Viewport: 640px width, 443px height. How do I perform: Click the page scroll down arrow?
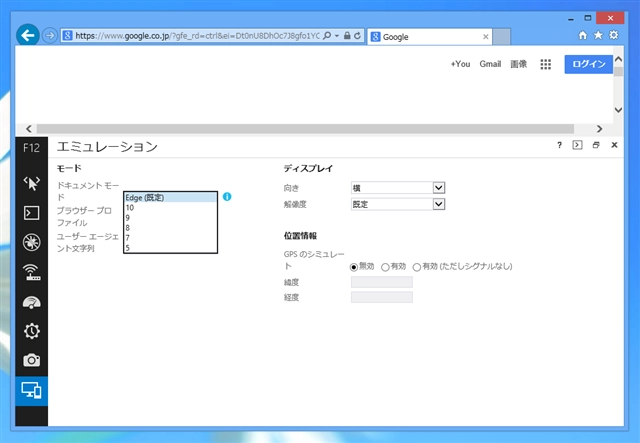618,110
